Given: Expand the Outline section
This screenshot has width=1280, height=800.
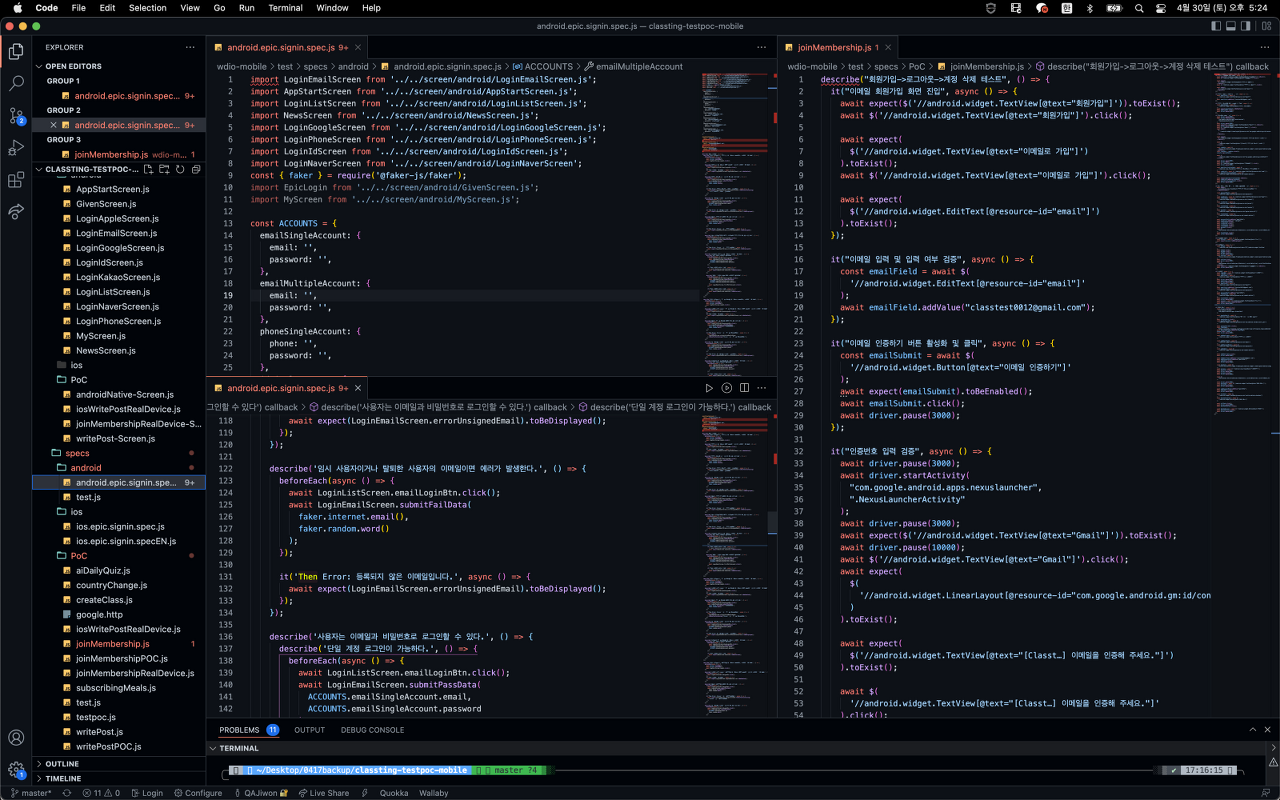Looking at the screenshot, I should [x=119, y=764].
